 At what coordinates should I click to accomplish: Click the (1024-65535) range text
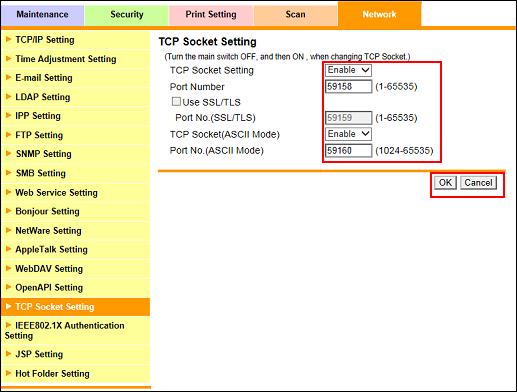coord(404,151)
